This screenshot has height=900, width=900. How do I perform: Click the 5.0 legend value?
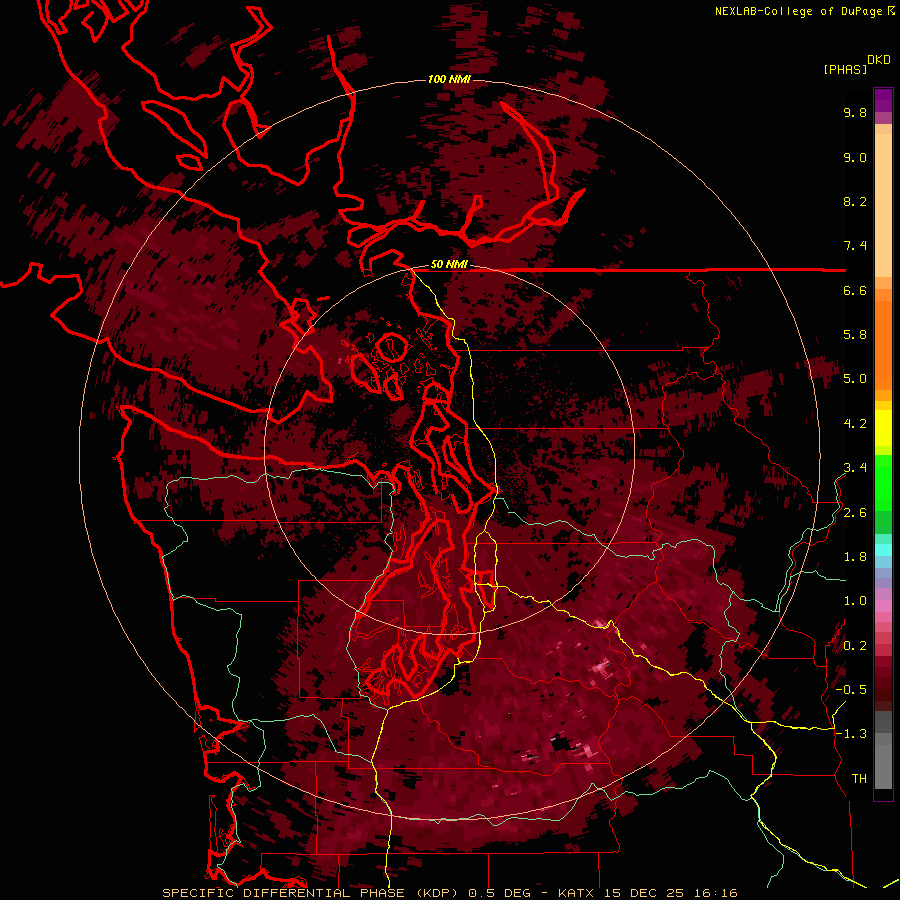(x=855, y=379)
